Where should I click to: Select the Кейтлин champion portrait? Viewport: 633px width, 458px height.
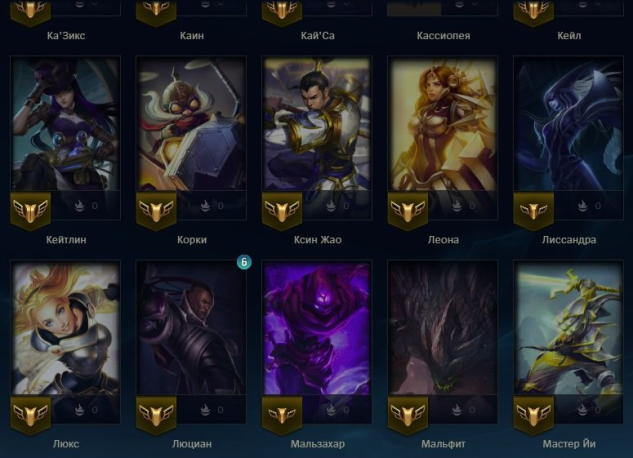(65, 123)
